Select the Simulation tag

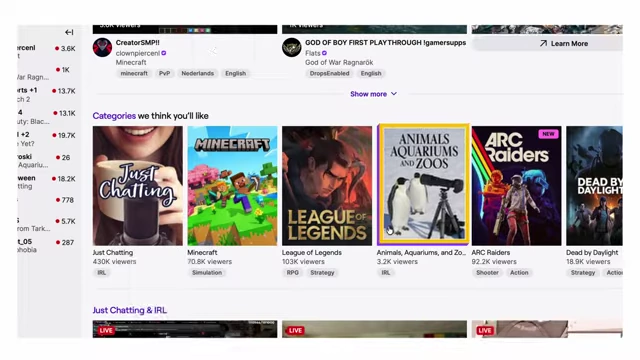tap(207, 273)
